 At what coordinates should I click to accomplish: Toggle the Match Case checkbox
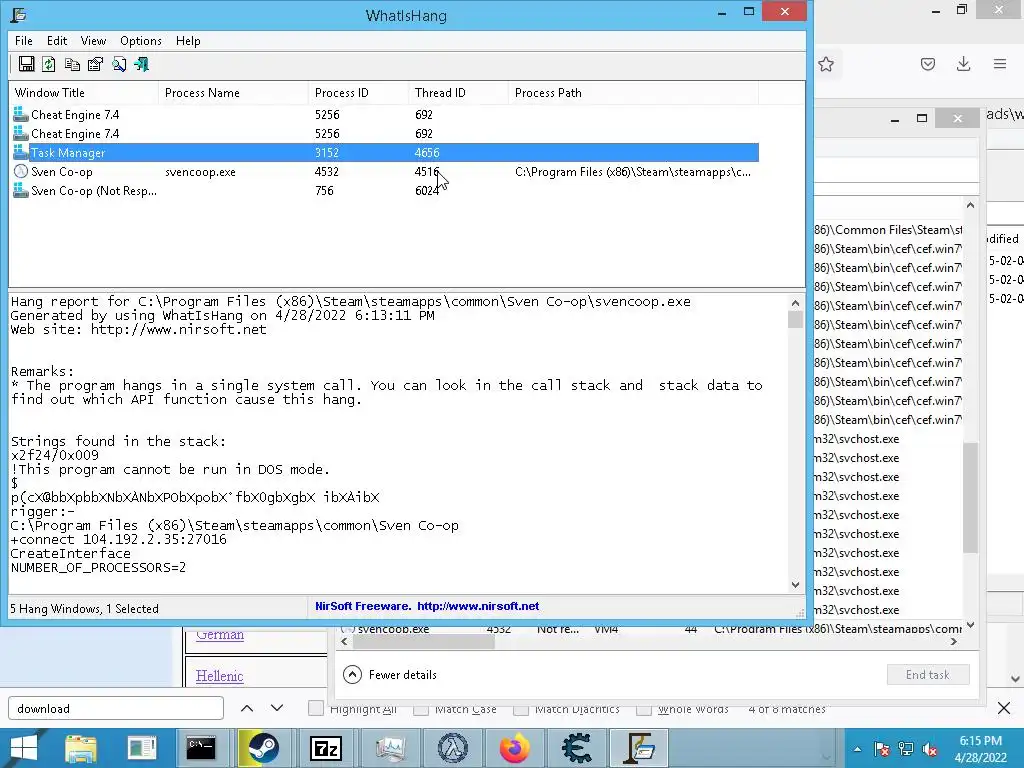coord(421,709)
